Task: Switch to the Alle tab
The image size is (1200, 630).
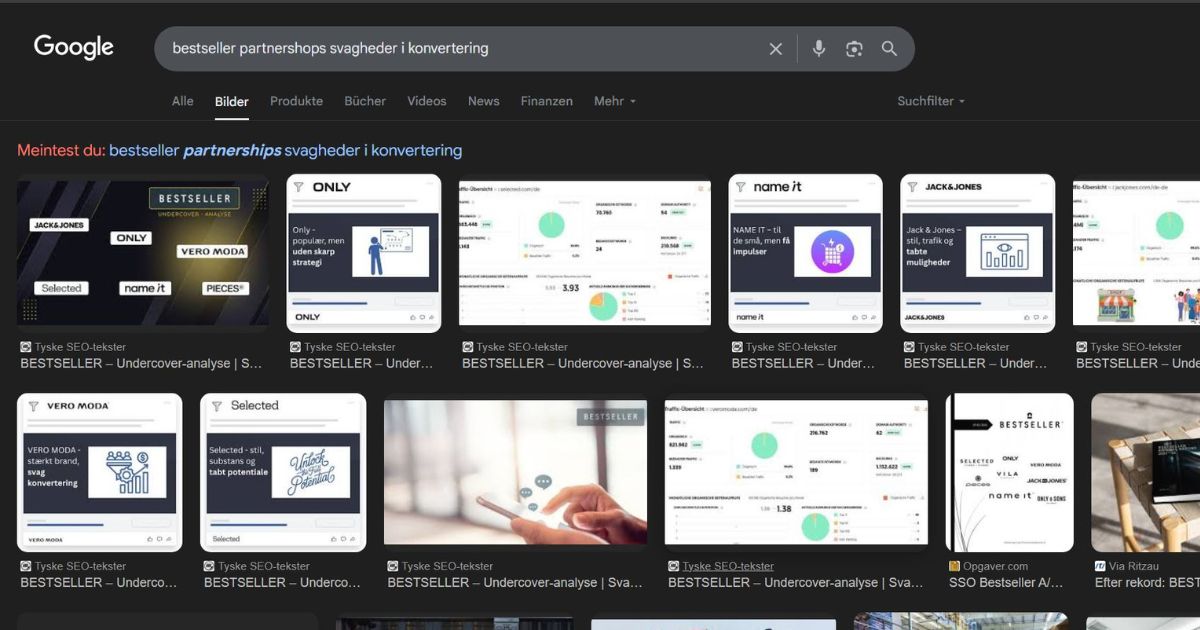Action: pos(183,101)
